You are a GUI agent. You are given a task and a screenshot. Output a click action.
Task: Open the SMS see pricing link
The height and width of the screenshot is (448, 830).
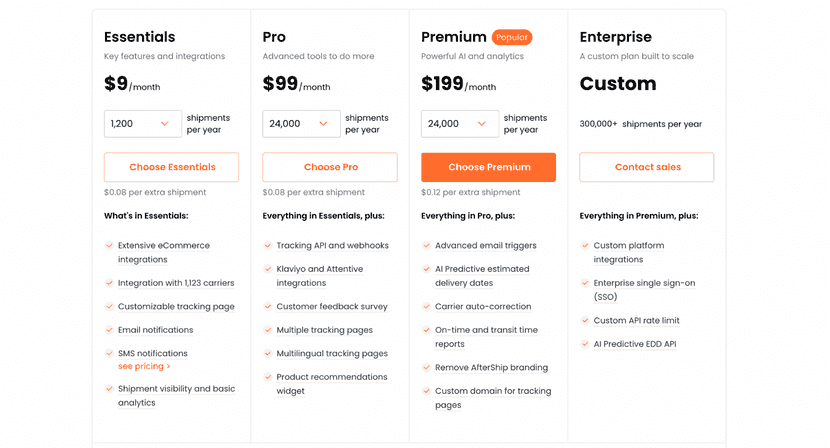click(x=144, y=367)
